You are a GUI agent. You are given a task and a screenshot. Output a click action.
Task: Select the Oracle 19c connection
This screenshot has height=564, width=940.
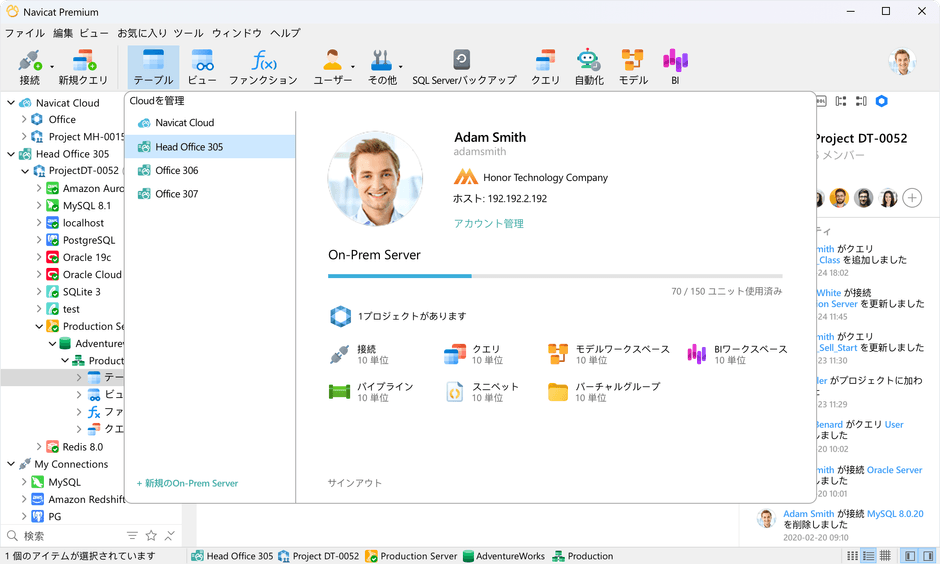(x=87, y=257)
